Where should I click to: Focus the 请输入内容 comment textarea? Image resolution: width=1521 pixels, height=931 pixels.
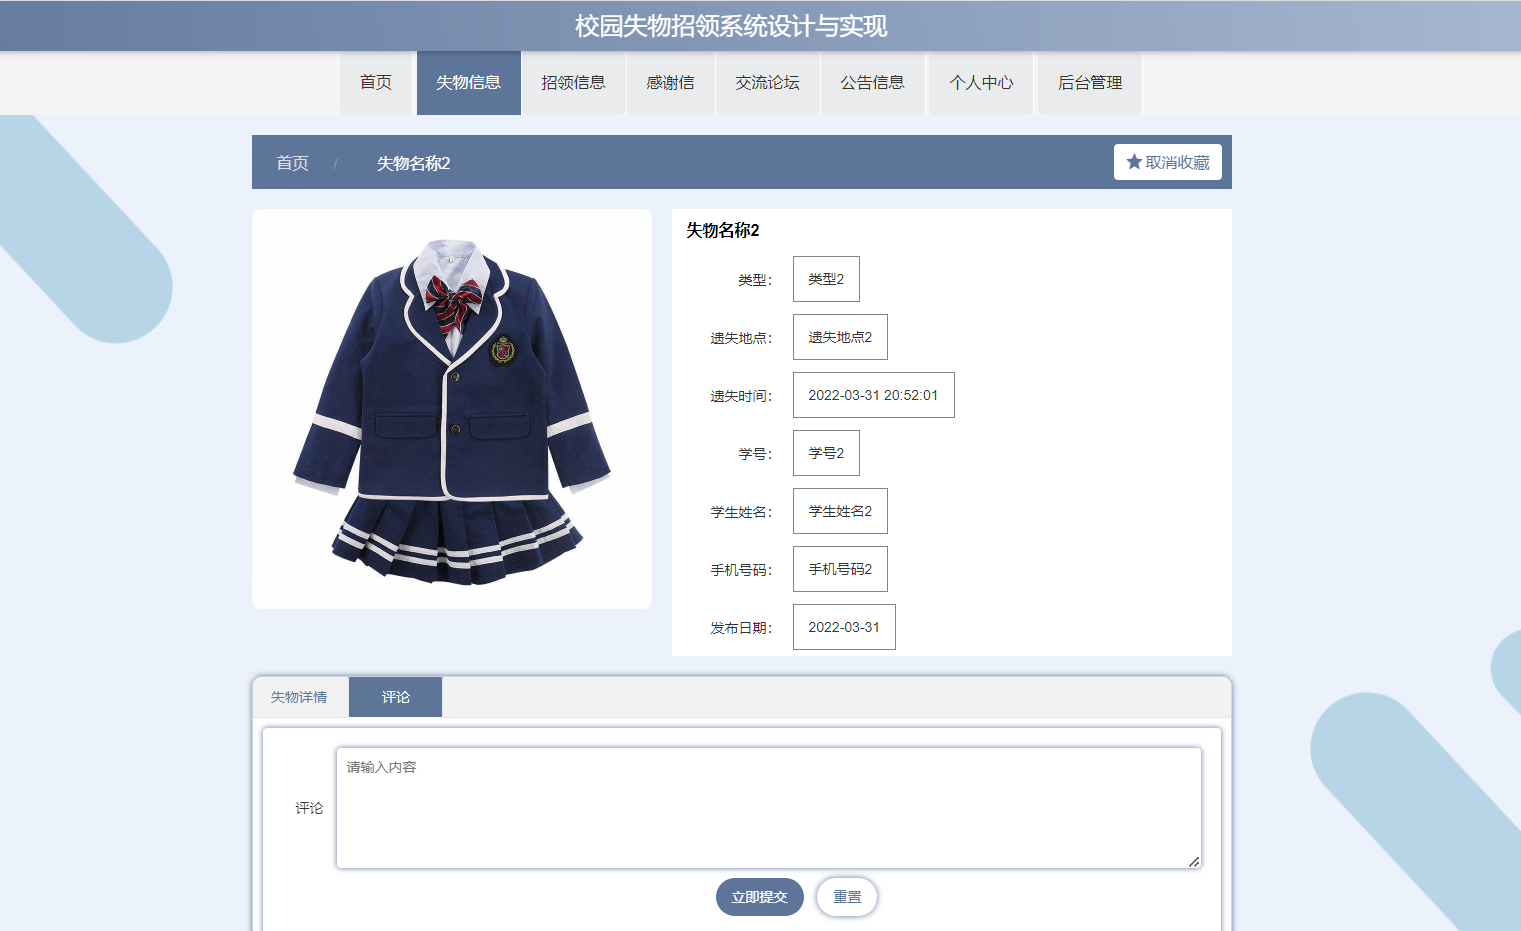point(769,808)
